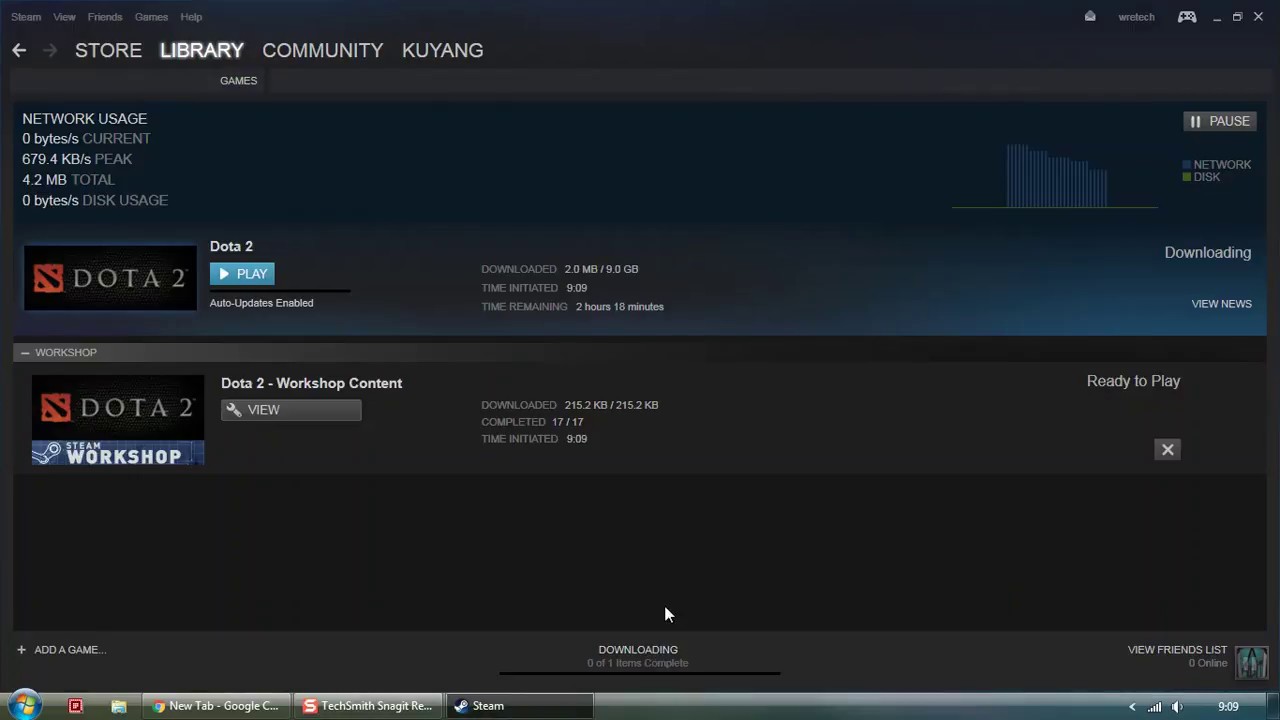Viewport: 1280px width, 720px height.
Task: Open the Windows Start button
Action: click(x=25, y=706)
